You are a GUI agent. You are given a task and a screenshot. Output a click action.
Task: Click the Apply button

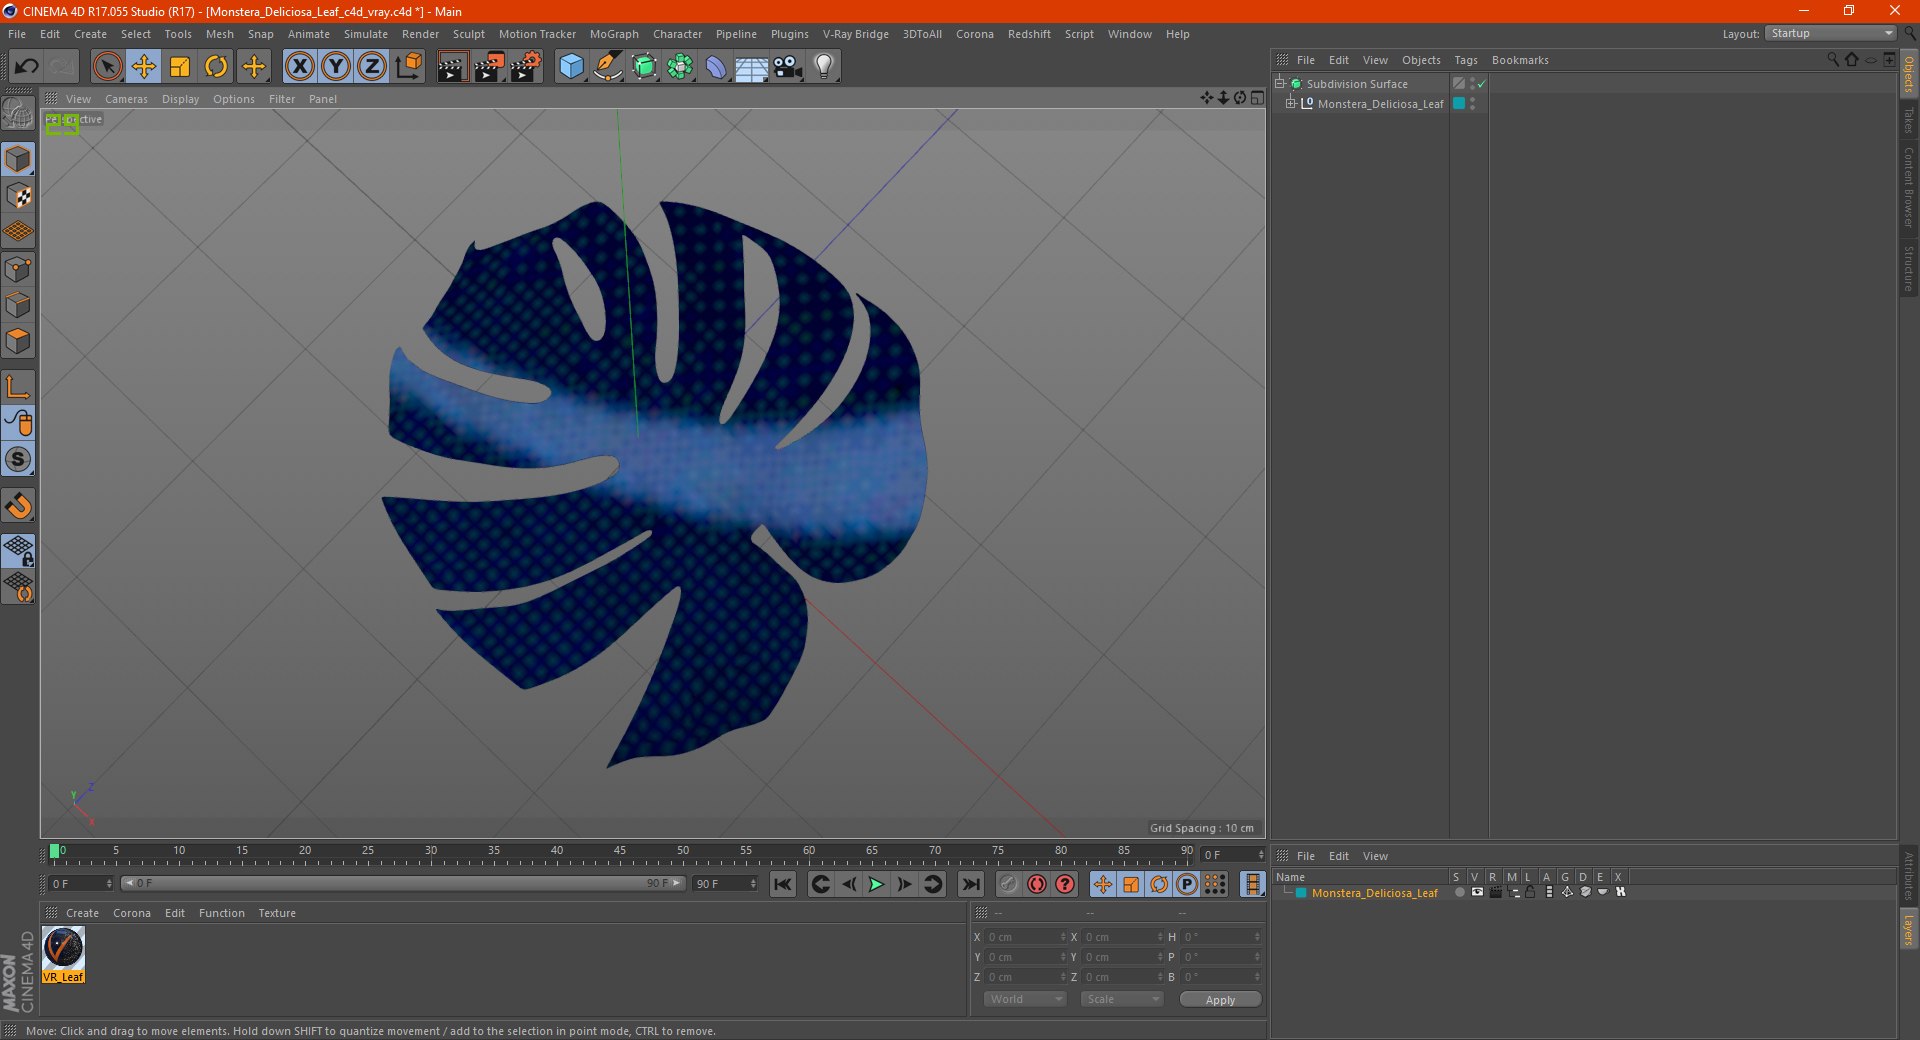(1220, 999)
